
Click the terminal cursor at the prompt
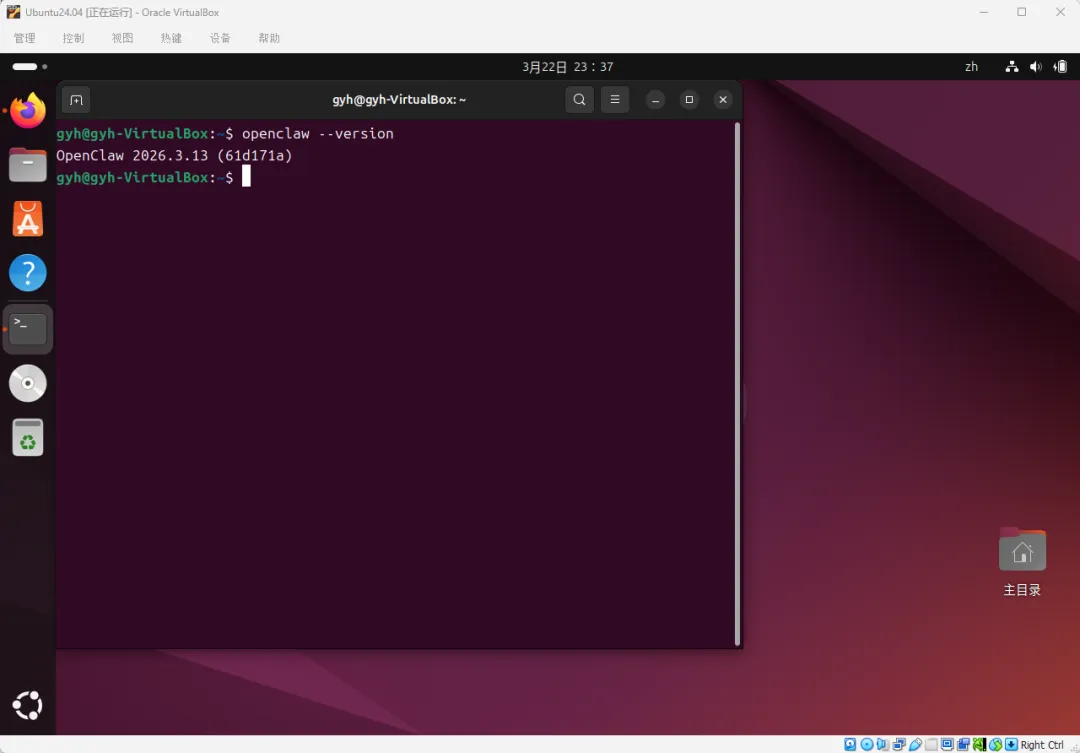point(246,177)
